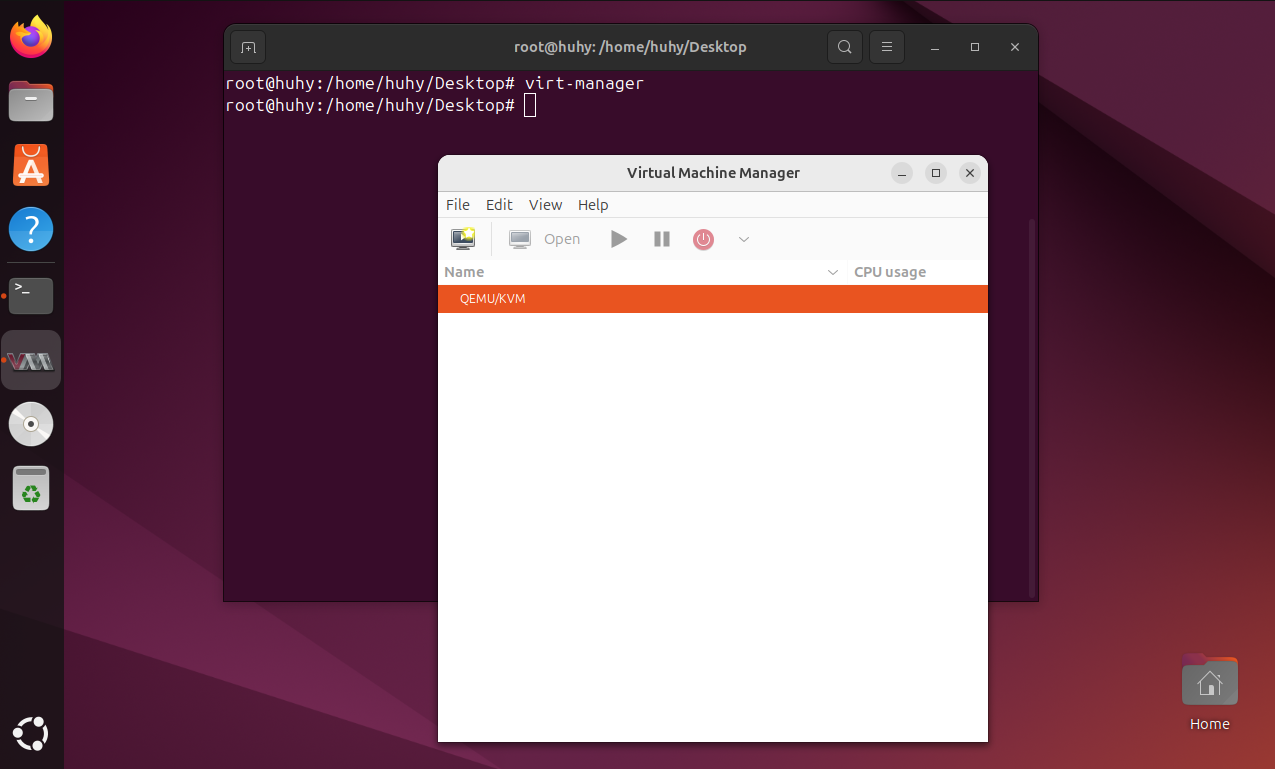Open the File menu in Virtual Machine Manager
1275x769 pixels.
(458, 204)
